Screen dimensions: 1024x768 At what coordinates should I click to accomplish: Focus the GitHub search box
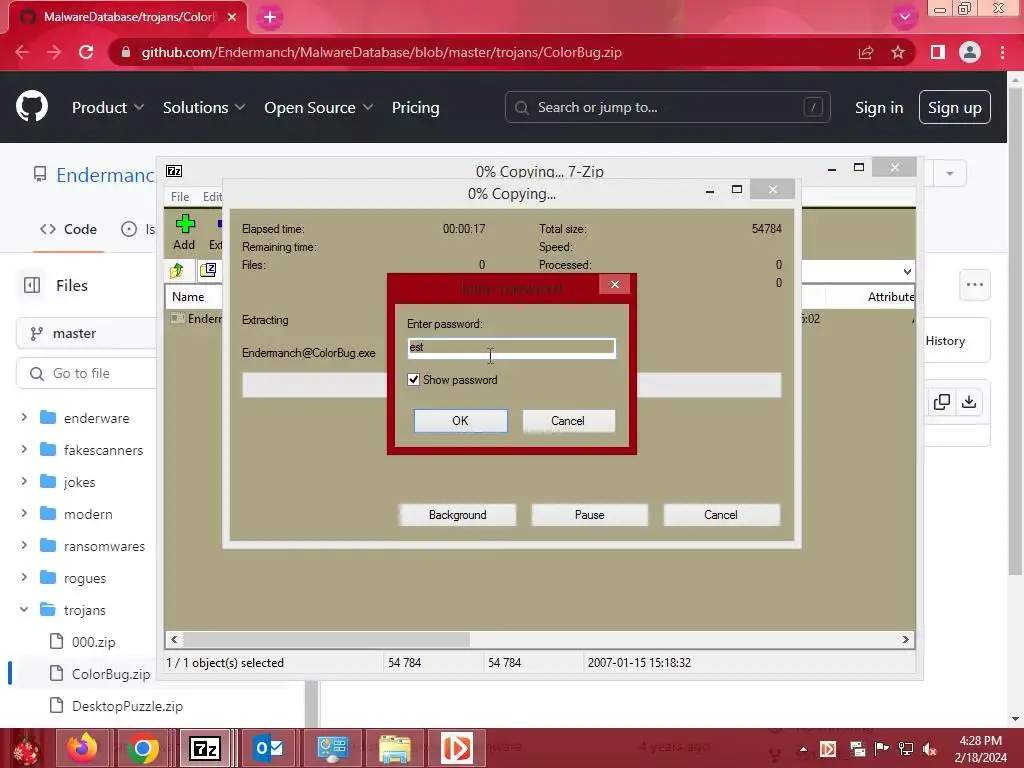667,107
